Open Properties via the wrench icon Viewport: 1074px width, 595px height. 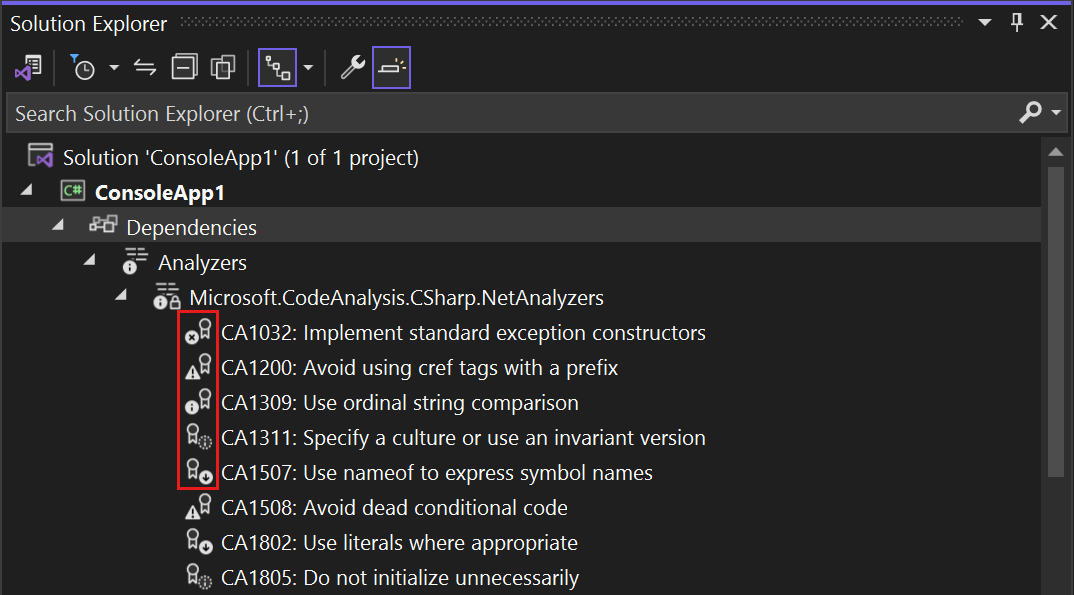click(x=351, y=67)
